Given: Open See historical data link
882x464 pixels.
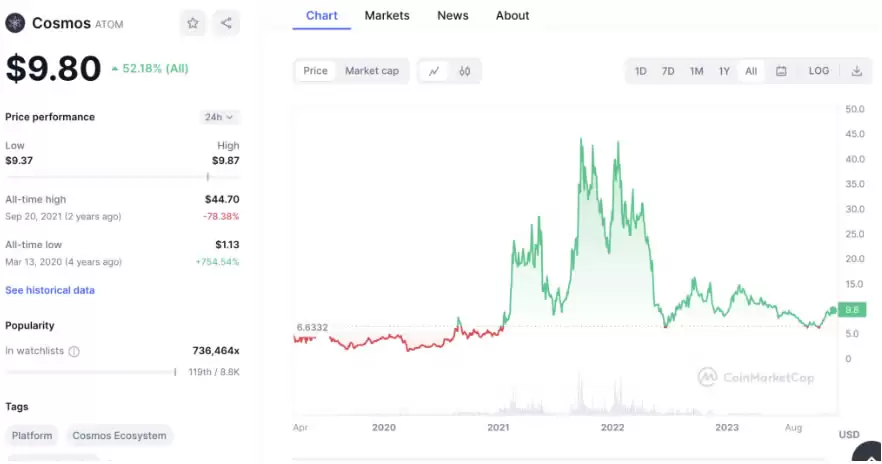Looking at the screenshot, I should coord(50,290).
